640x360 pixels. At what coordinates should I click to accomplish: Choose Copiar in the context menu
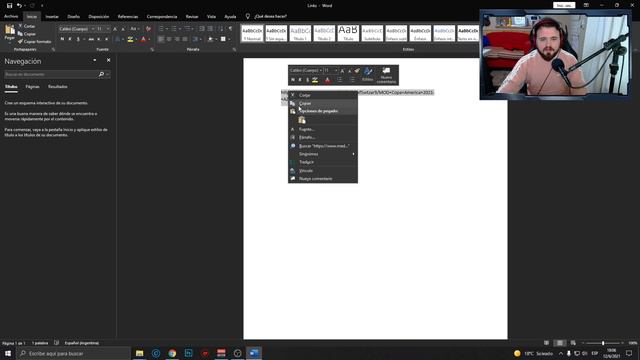(323, 103)
